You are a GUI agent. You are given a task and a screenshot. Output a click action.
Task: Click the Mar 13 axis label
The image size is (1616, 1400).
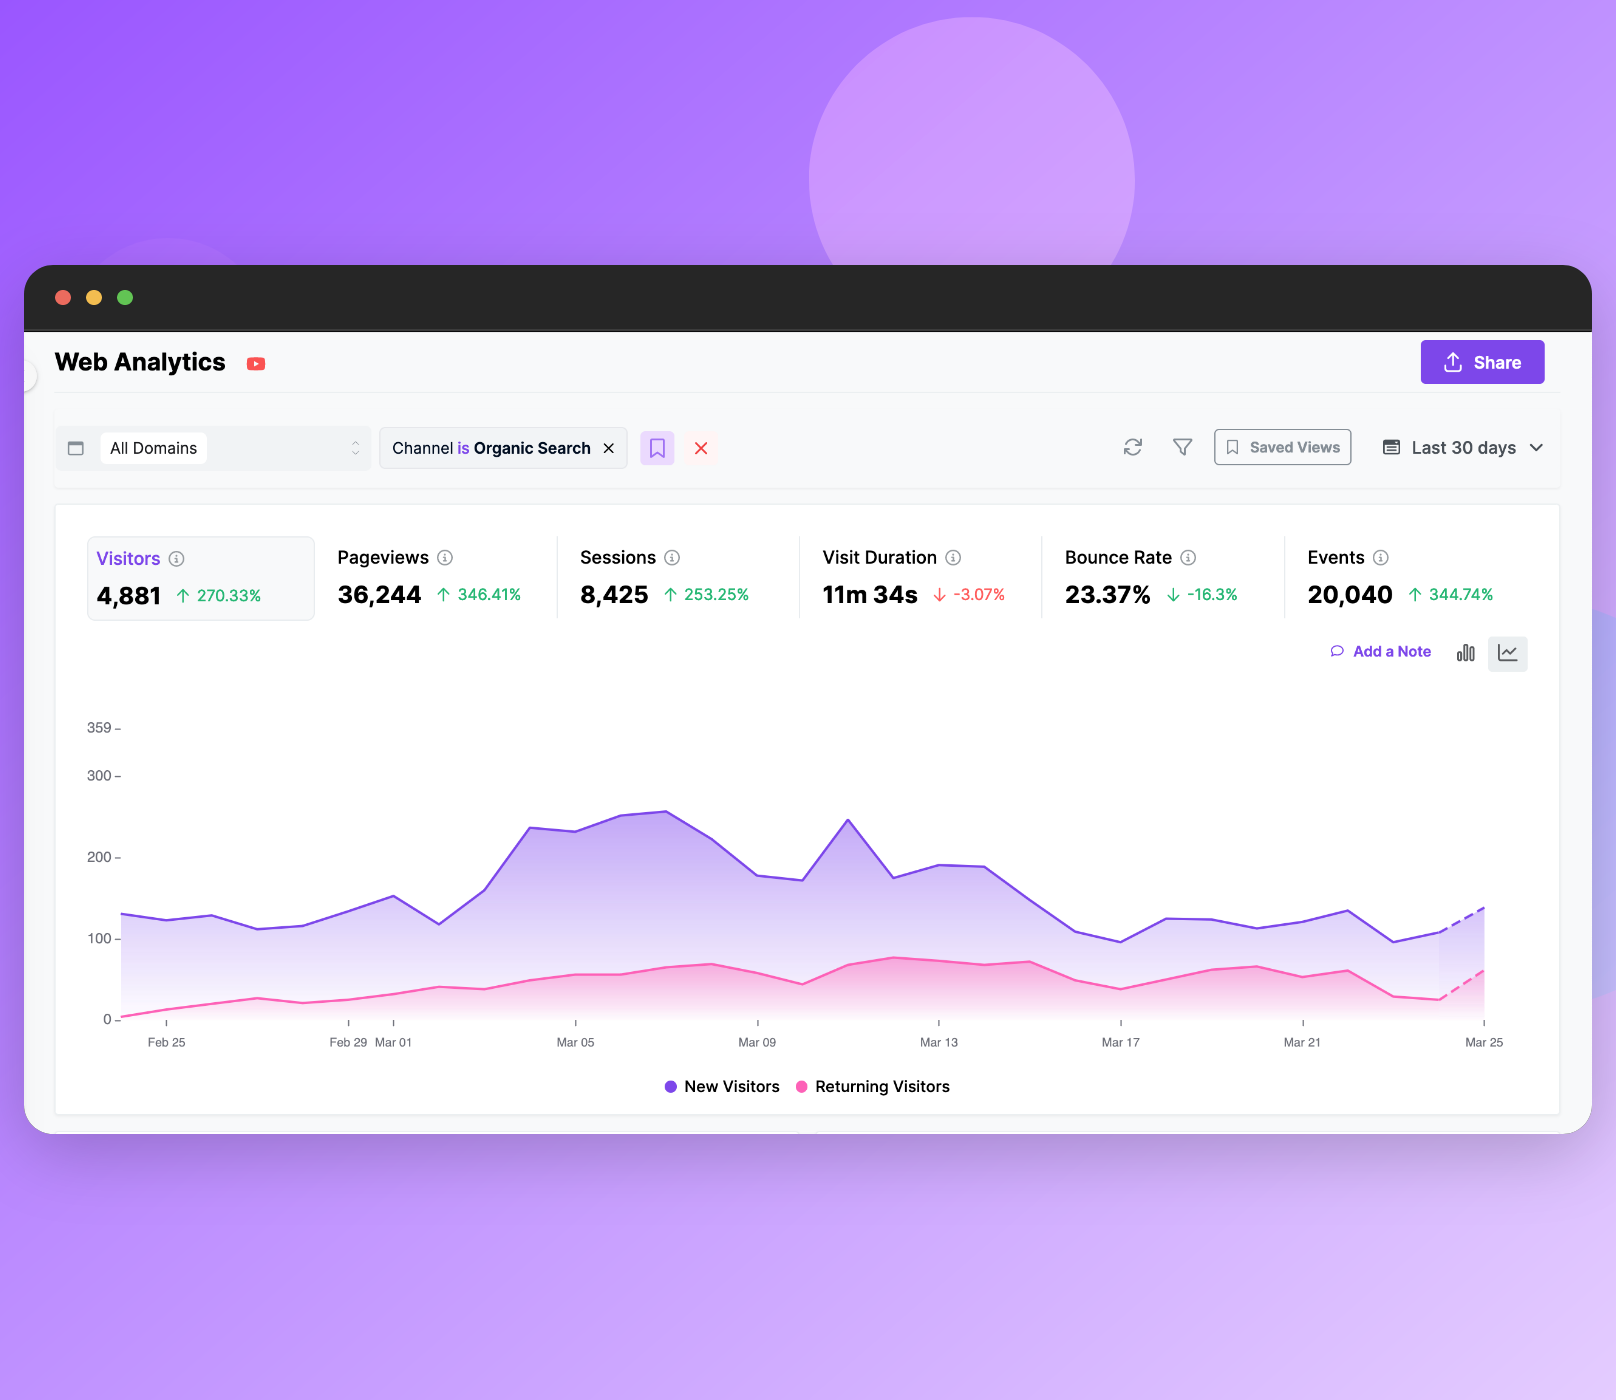(939, 1043)
